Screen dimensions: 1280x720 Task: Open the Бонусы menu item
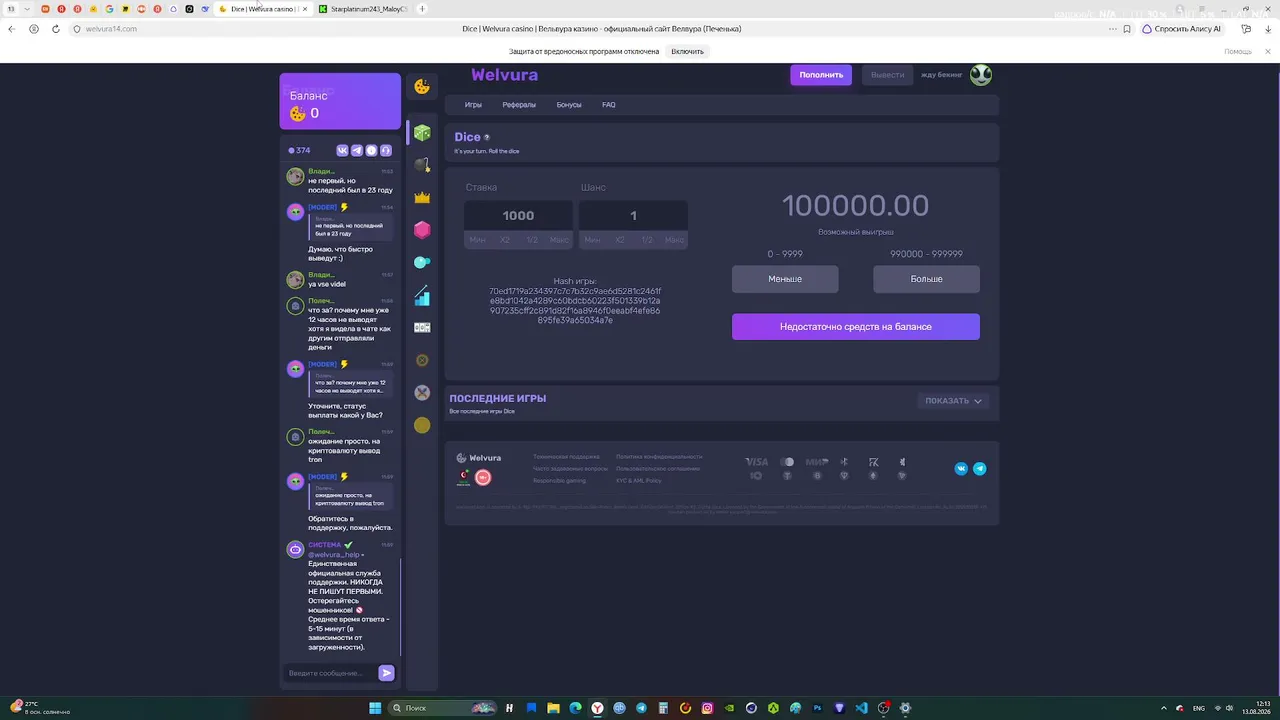click(x=569, y=105)
